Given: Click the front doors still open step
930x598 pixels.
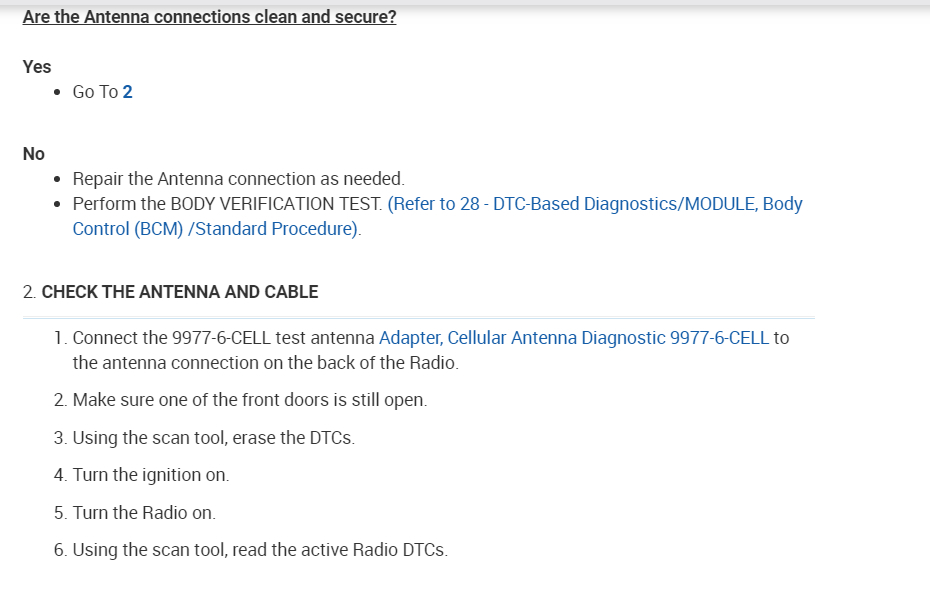Looking at the screenshot, I should point(249,400).
